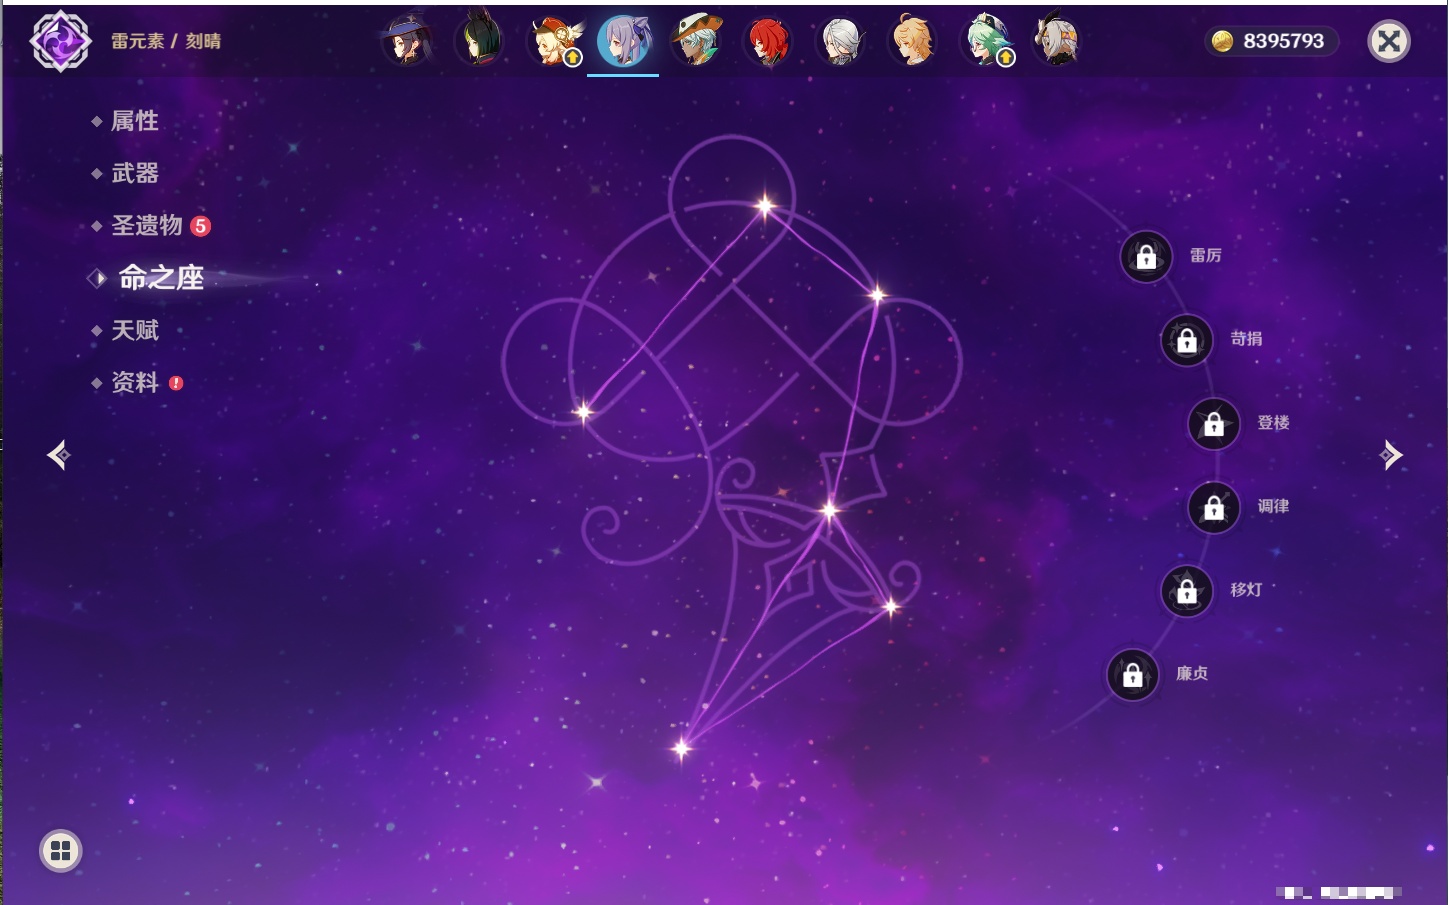View the locked 廉贞 constellation node
This screenshot has width=1448, height=905.
tap(1133, 675)
